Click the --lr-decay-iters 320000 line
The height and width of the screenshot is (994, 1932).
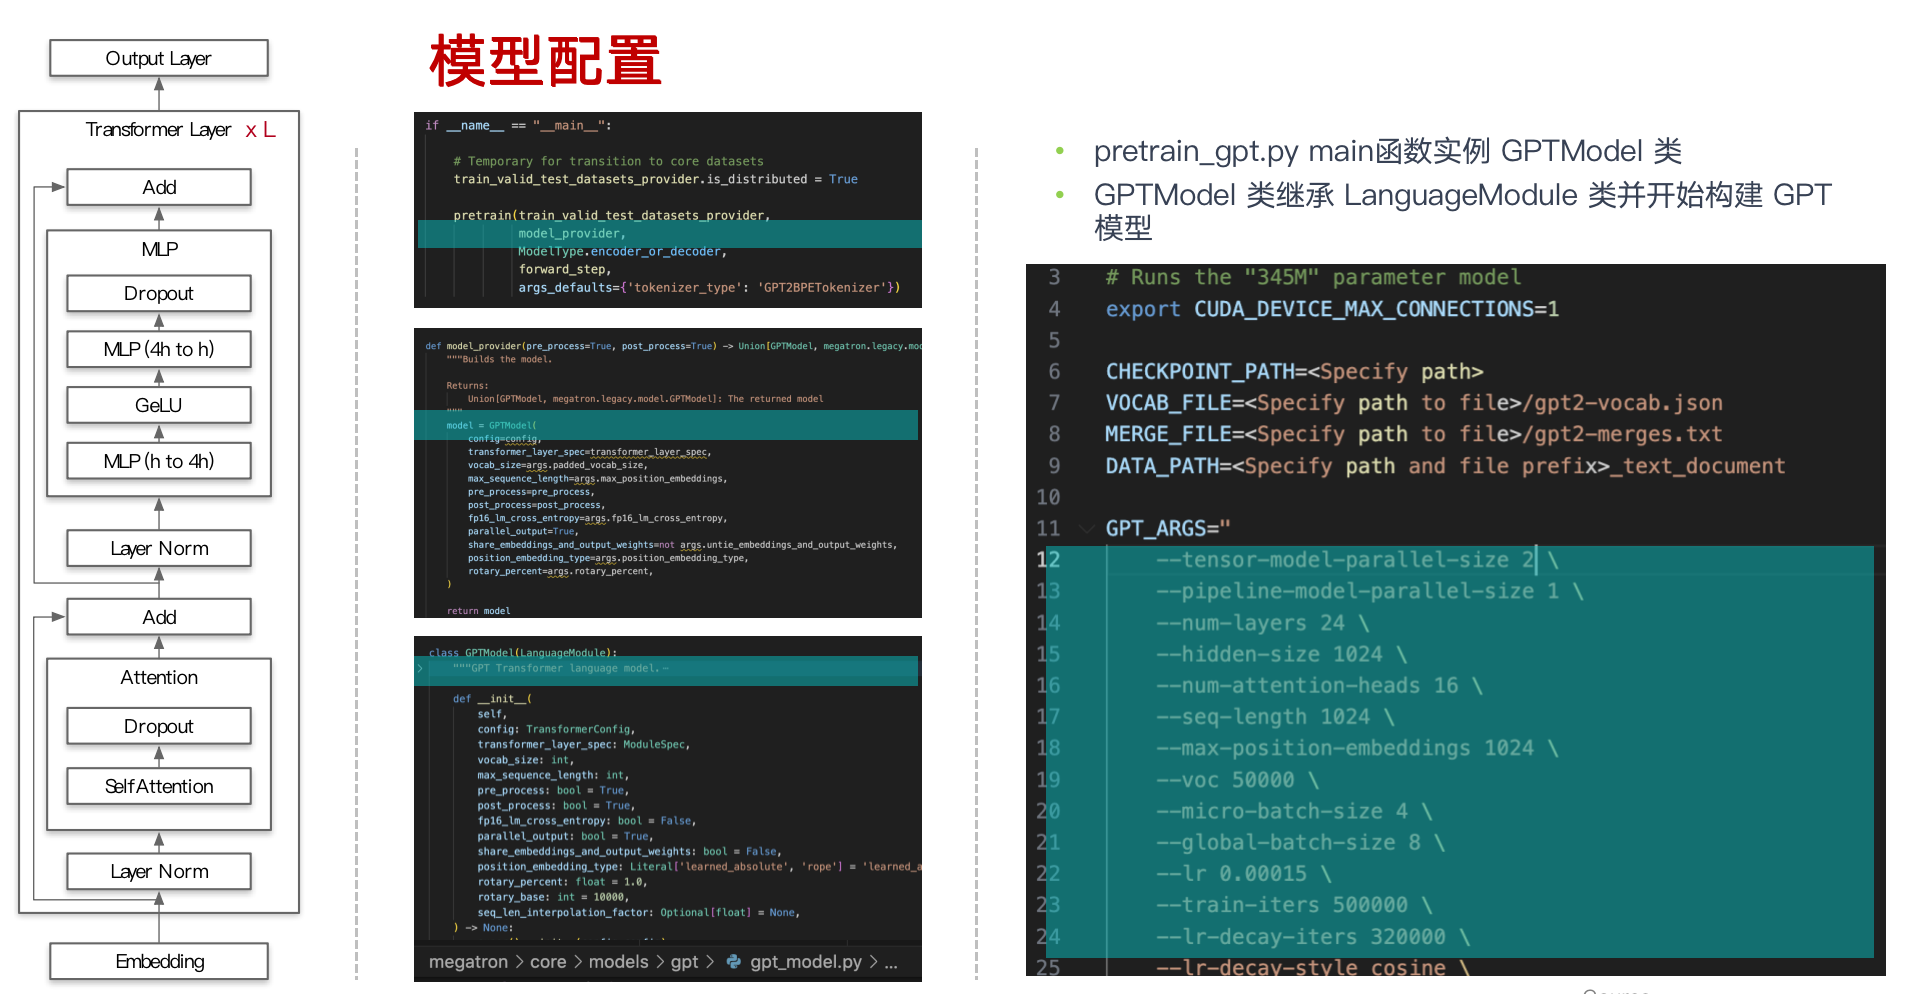pos(1313,937)
